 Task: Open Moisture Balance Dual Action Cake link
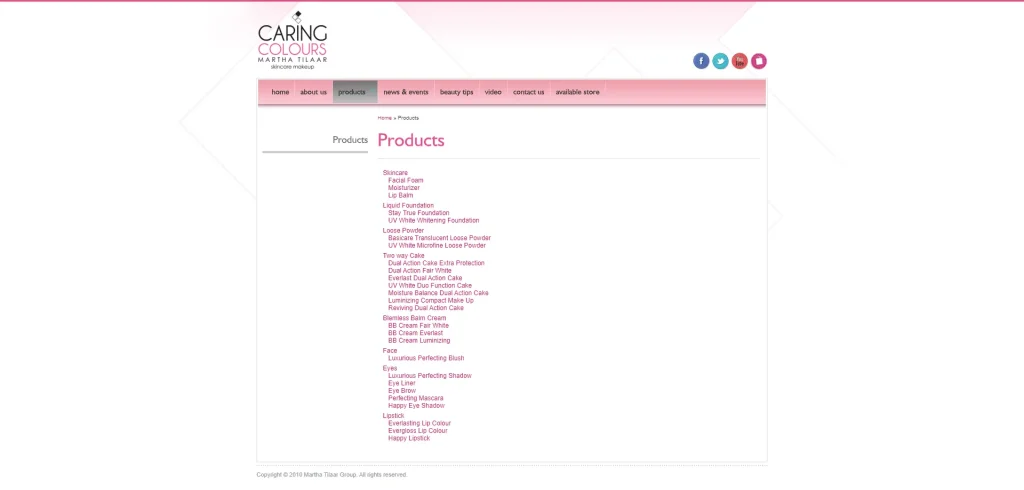click(x=438, y=293)
